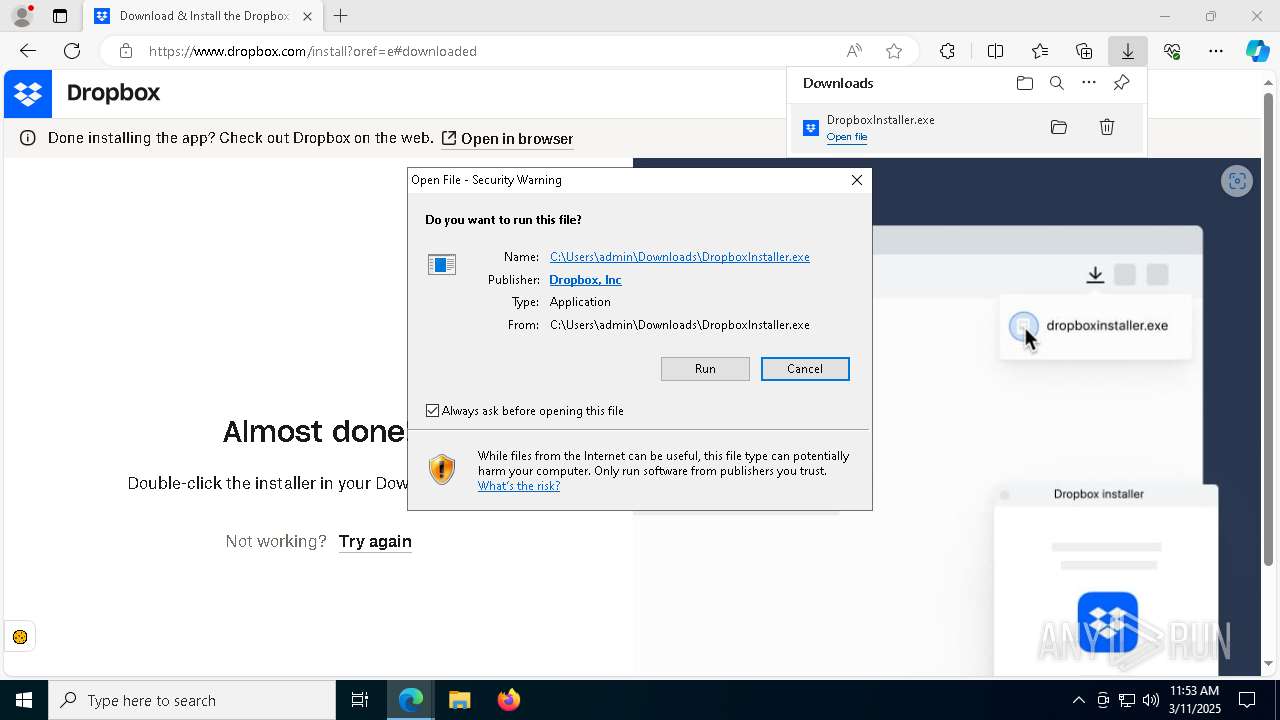Open the file path link next to Name
The height and width of the screenshot is (720, 1280).
click(x=680, y=257)
